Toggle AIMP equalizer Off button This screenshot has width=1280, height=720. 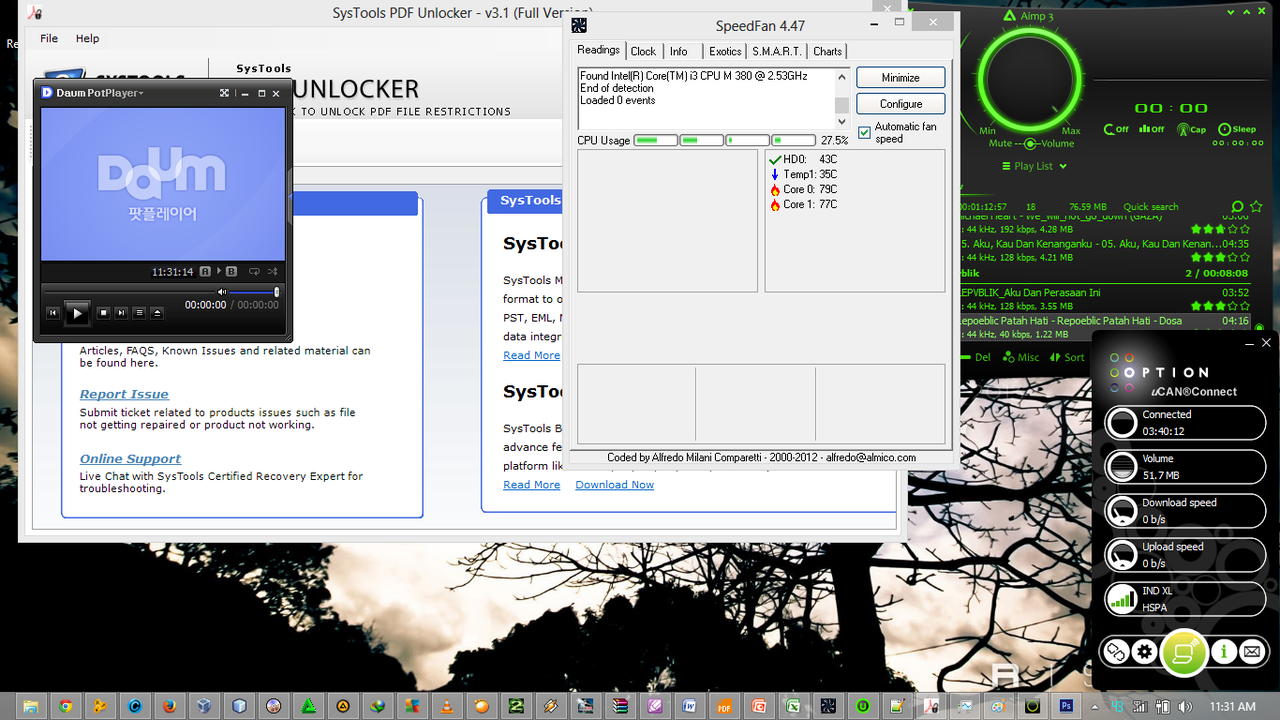[1152, 129]
